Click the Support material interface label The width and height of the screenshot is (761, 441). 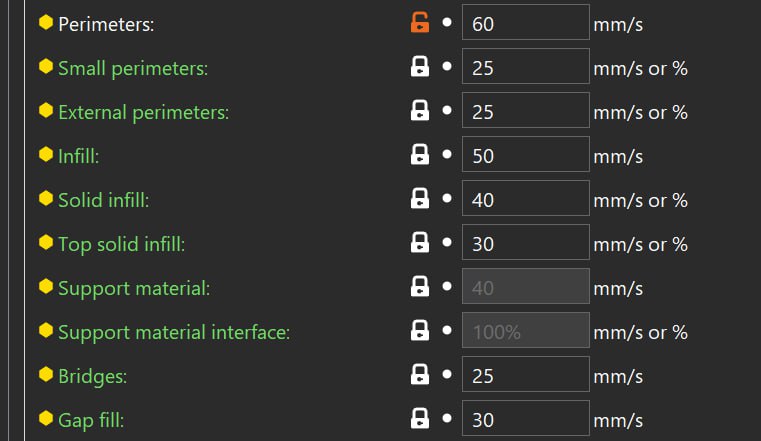174,332
